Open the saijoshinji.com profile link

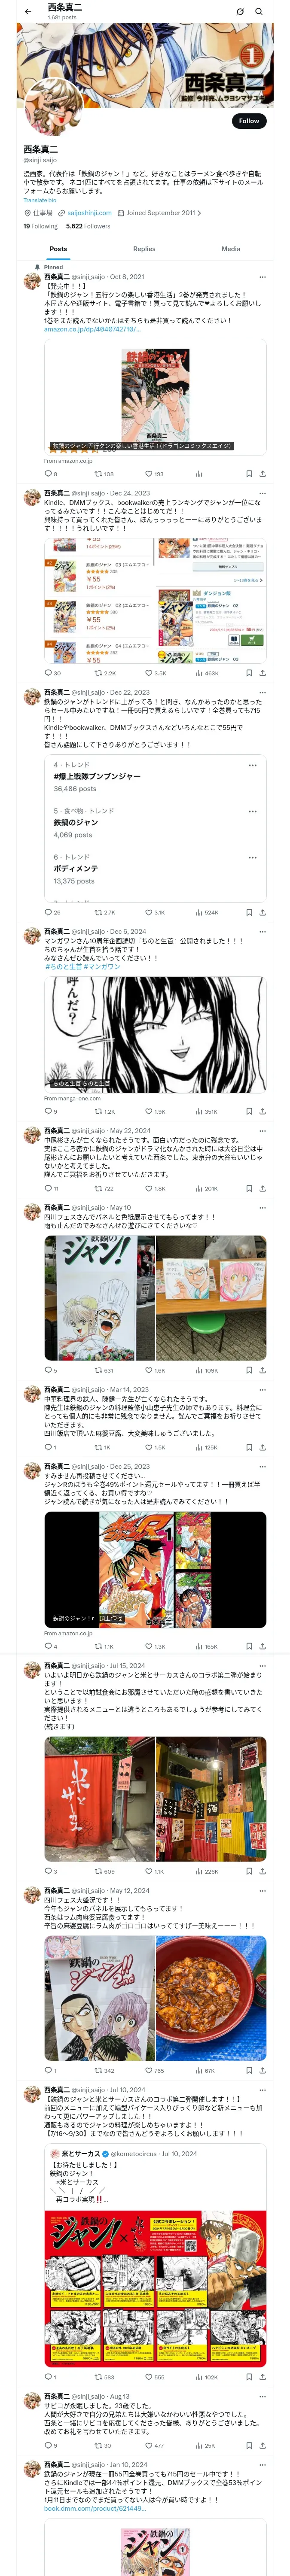[89, 213]
